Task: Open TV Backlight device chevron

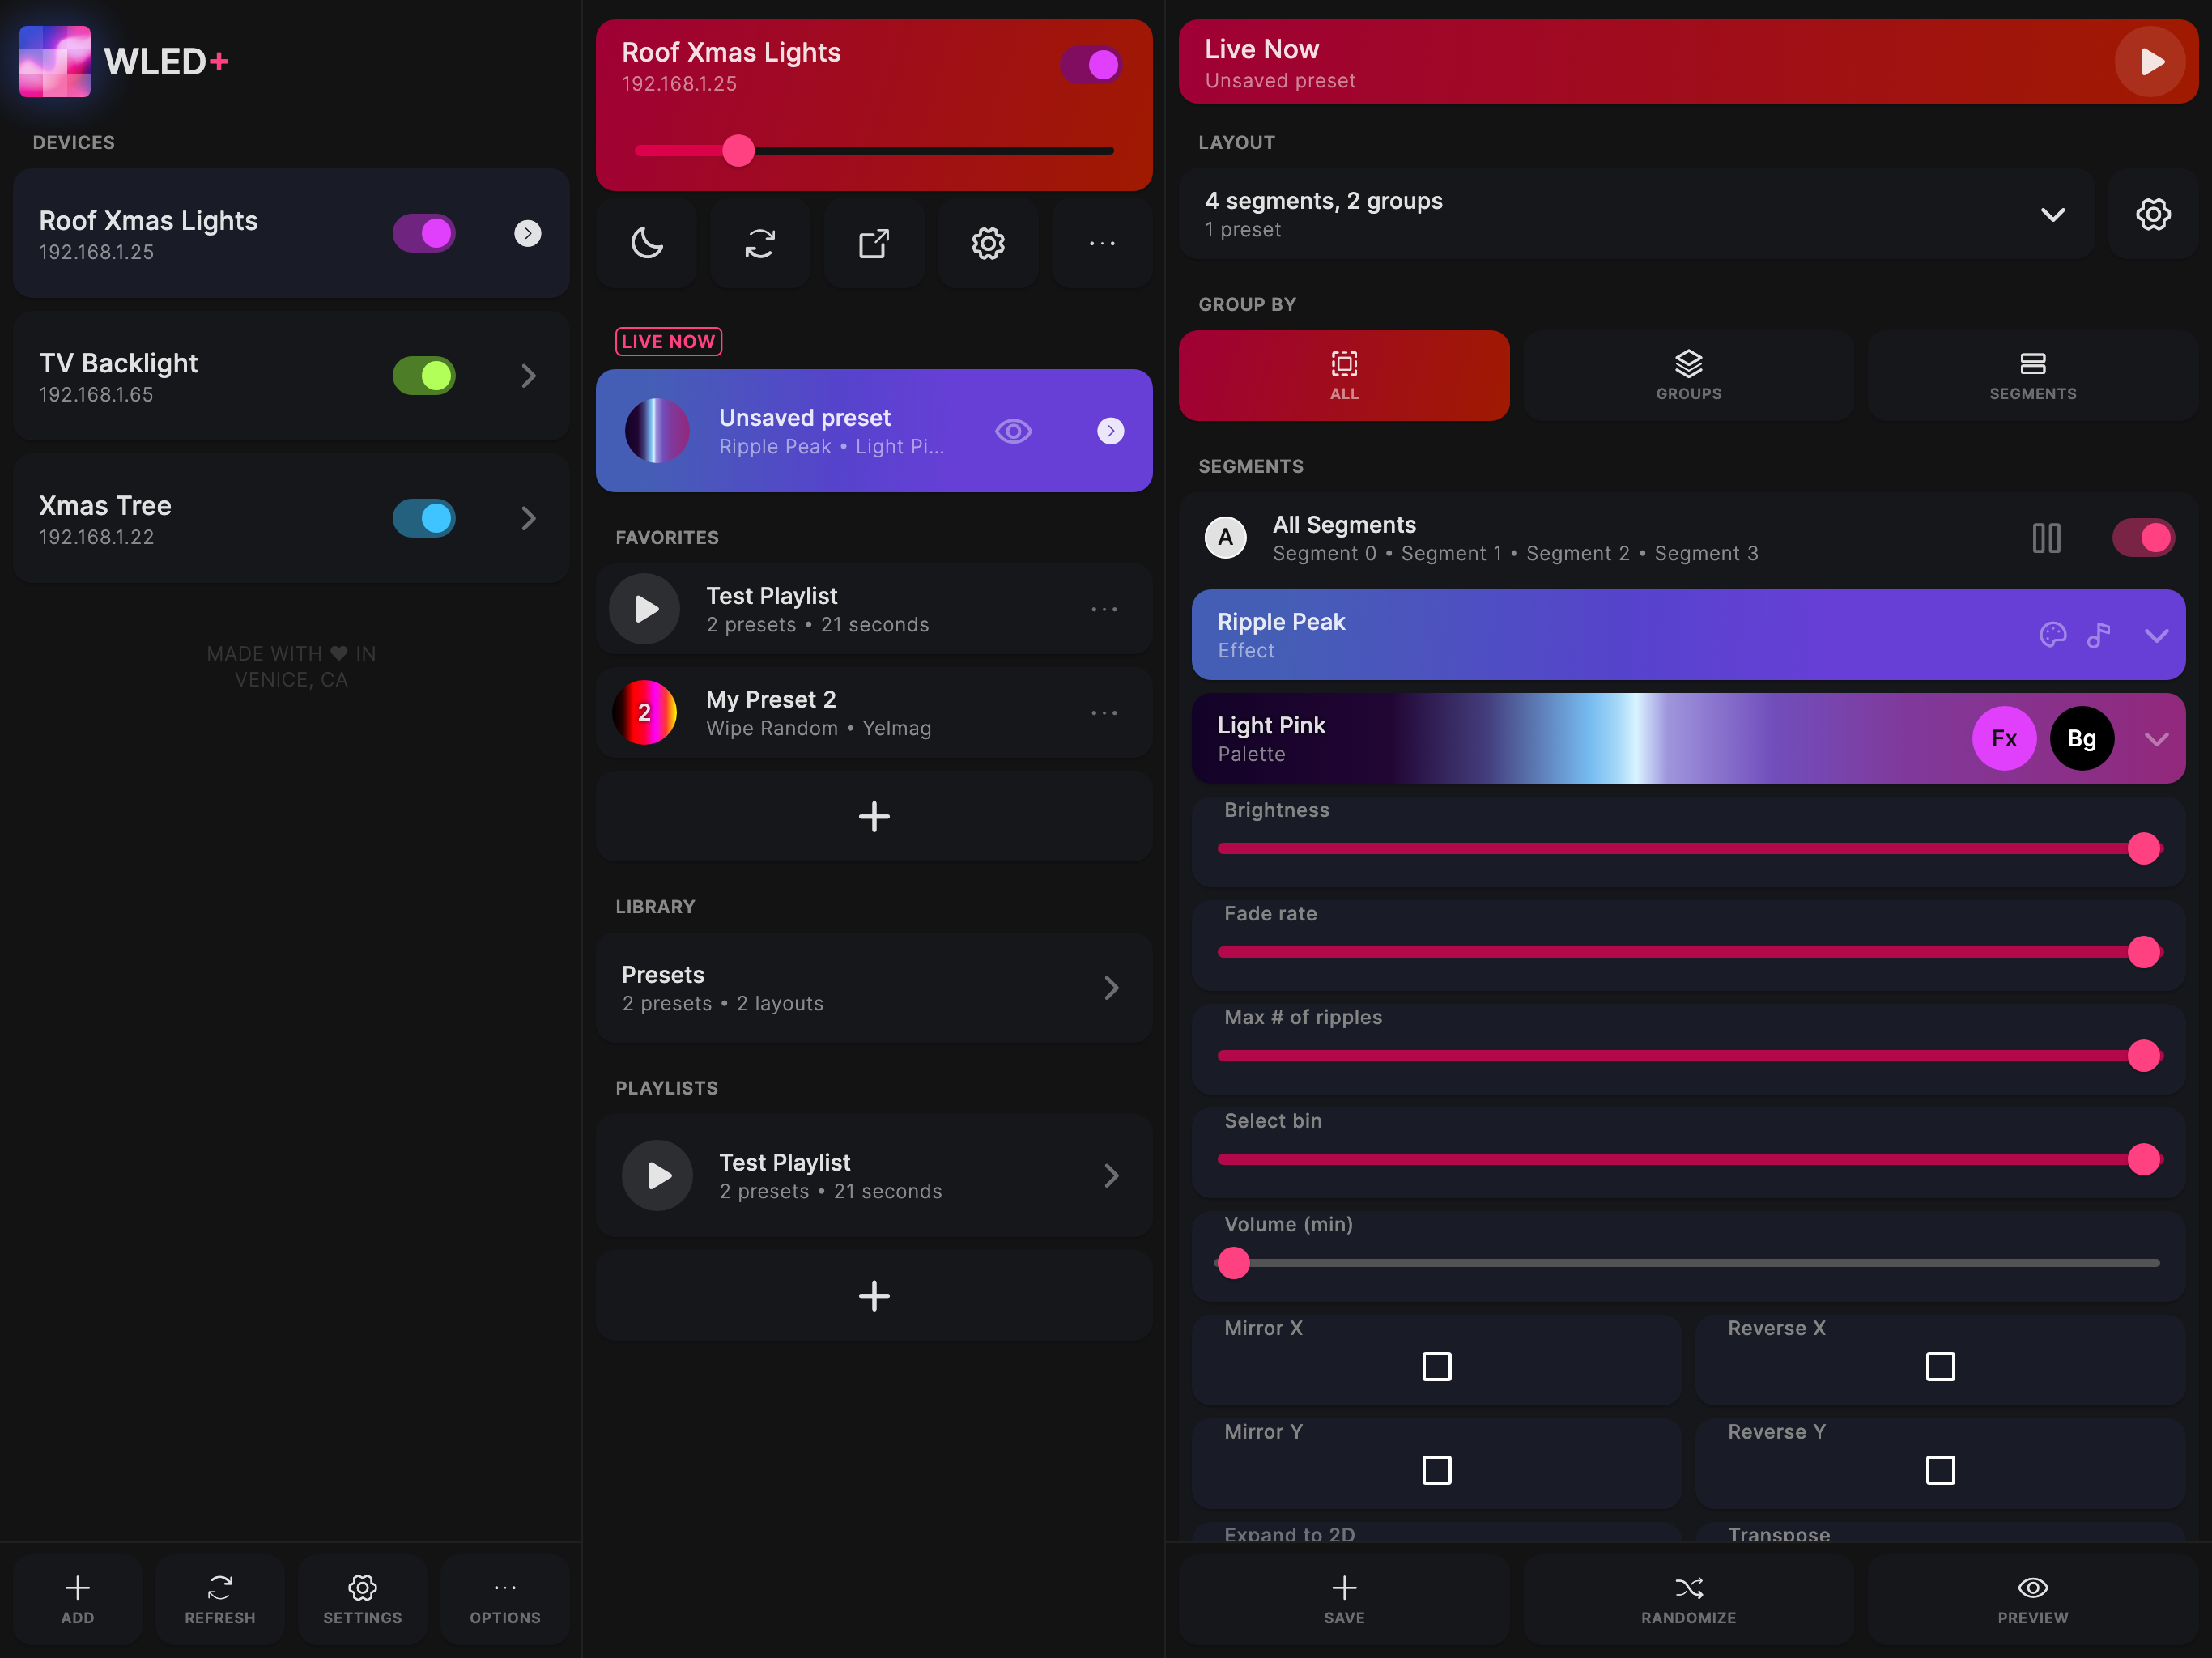Action: coord(528,376)
